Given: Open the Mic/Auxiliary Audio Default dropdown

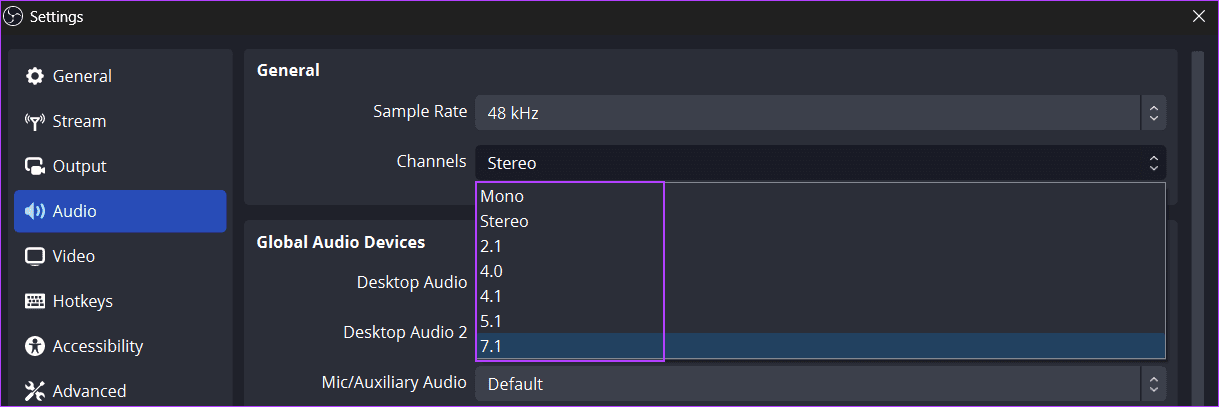Looking at the screenshot, I should click(x=820, y=383).
